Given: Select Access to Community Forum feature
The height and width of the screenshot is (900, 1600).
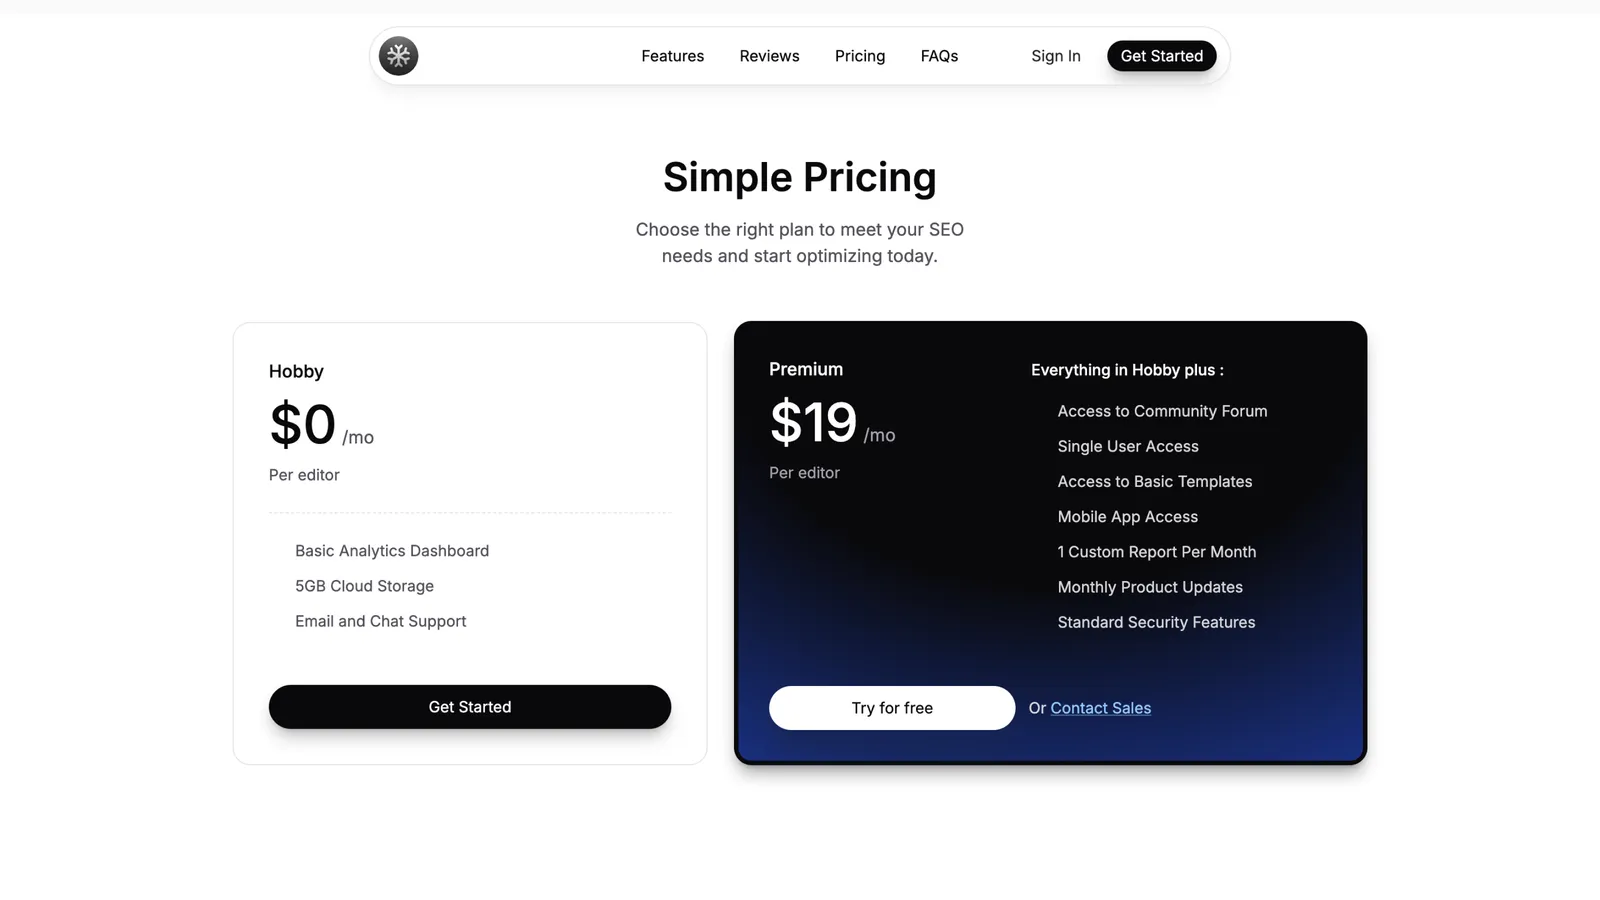Looking at the screenshot, I should pyautogui.click(x=1162, y=411).
